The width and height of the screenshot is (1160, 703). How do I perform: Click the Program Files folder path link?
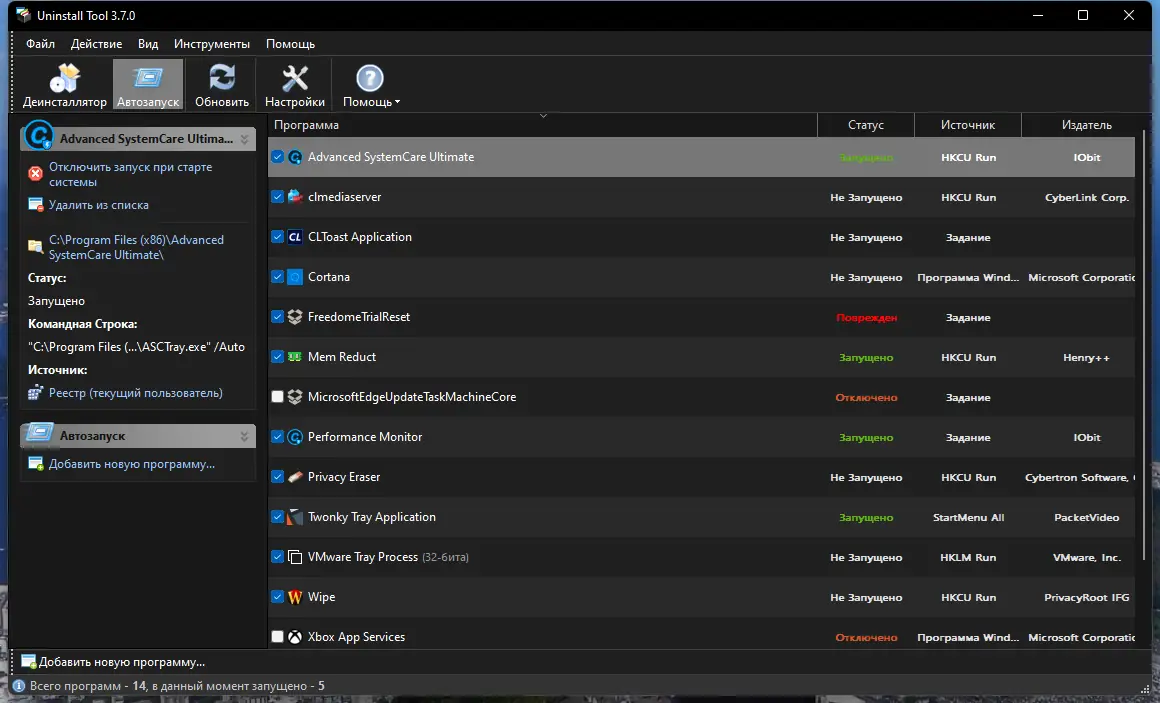click(136, 247)
